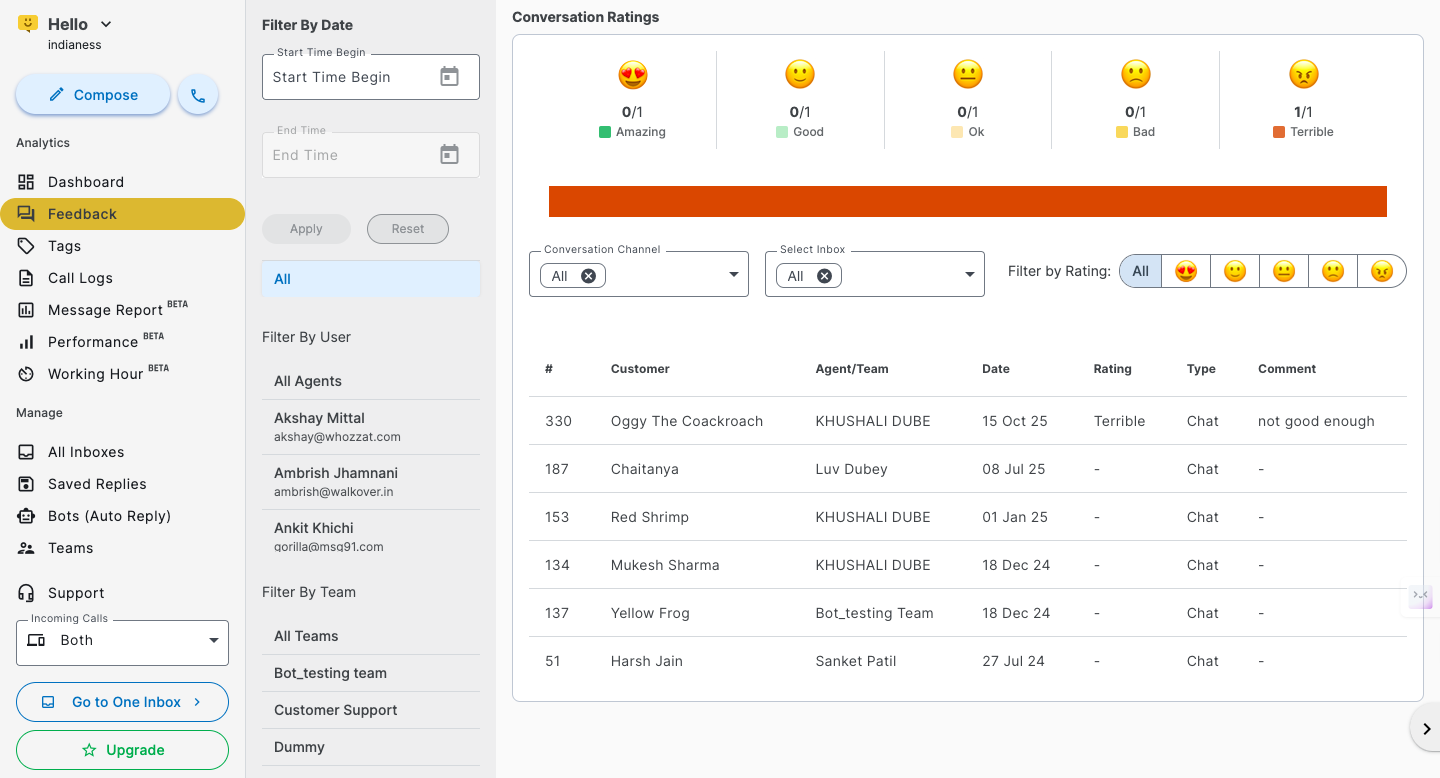Click the Performance bar chart icon

[26, 342]
